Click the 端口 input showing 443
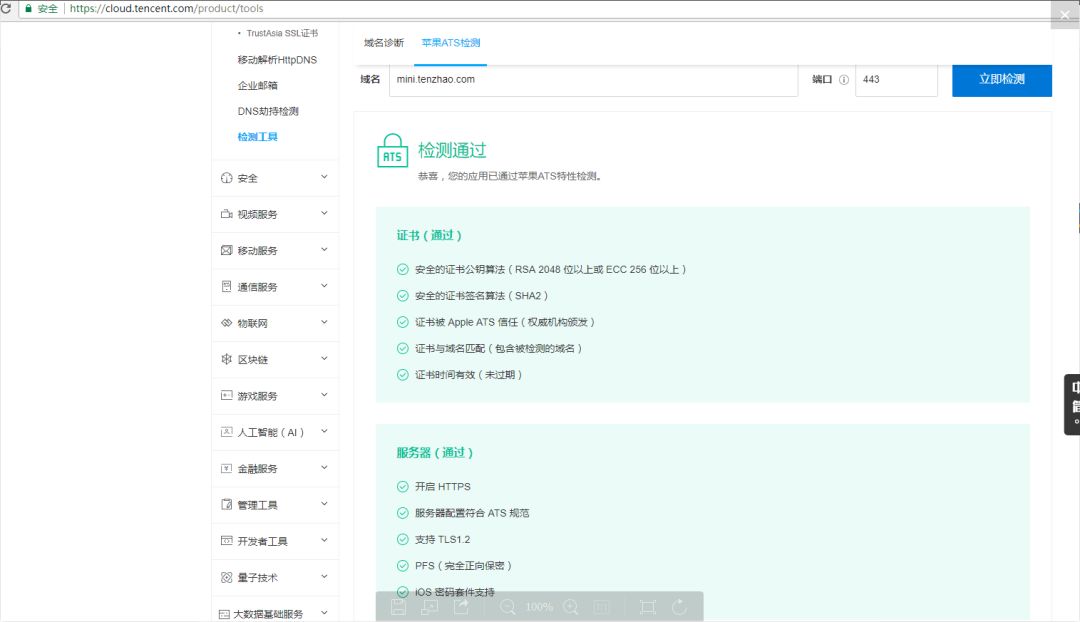 [x=896, y=80]
